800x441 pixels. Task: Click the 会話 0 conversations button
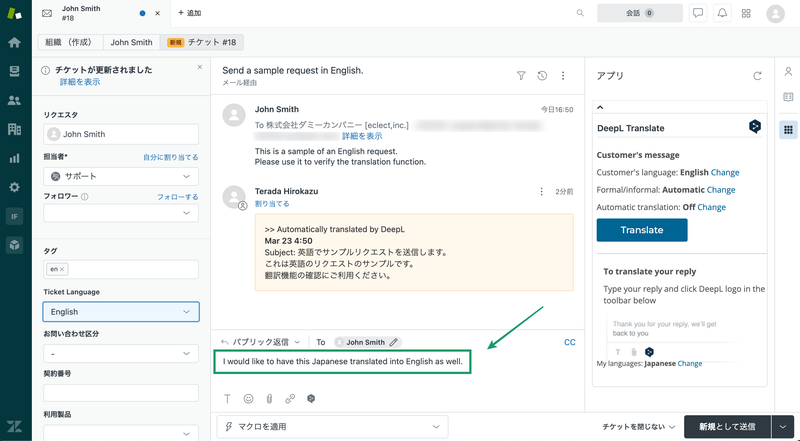pos(640,13)
